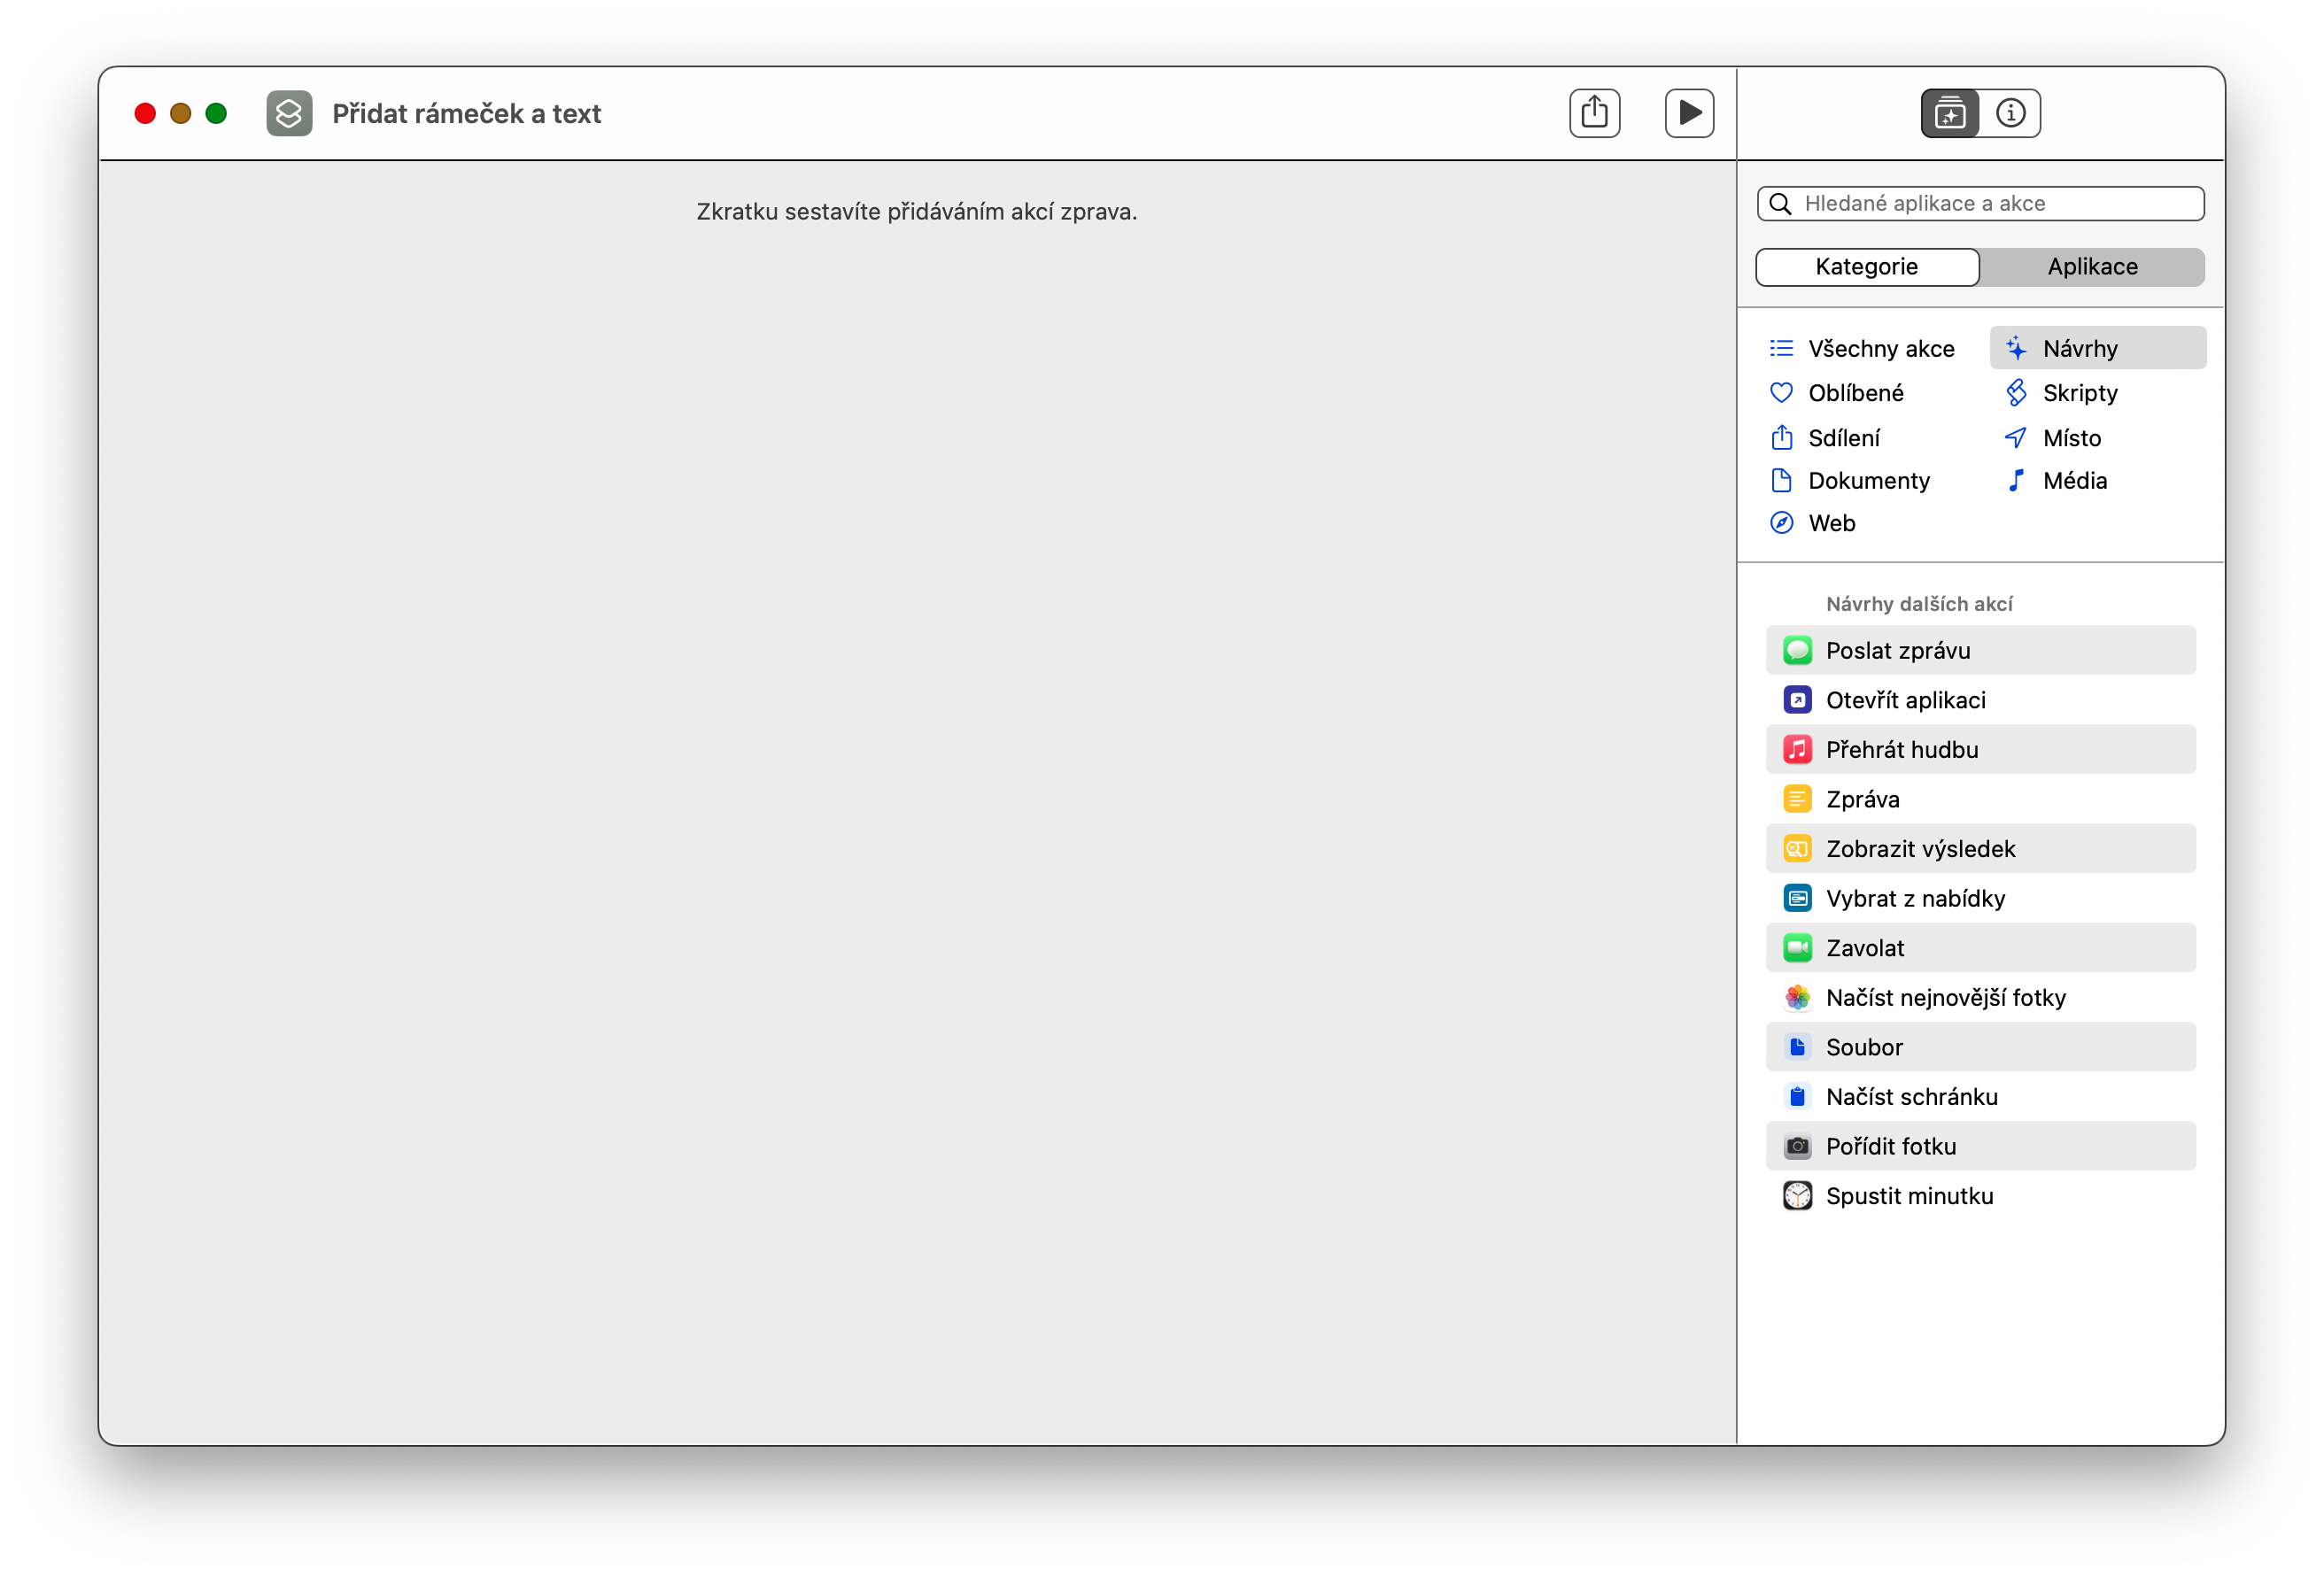The image size is (2324, 1576).
Task: Click the search field for apps and actions
Action: (1990, 204)
